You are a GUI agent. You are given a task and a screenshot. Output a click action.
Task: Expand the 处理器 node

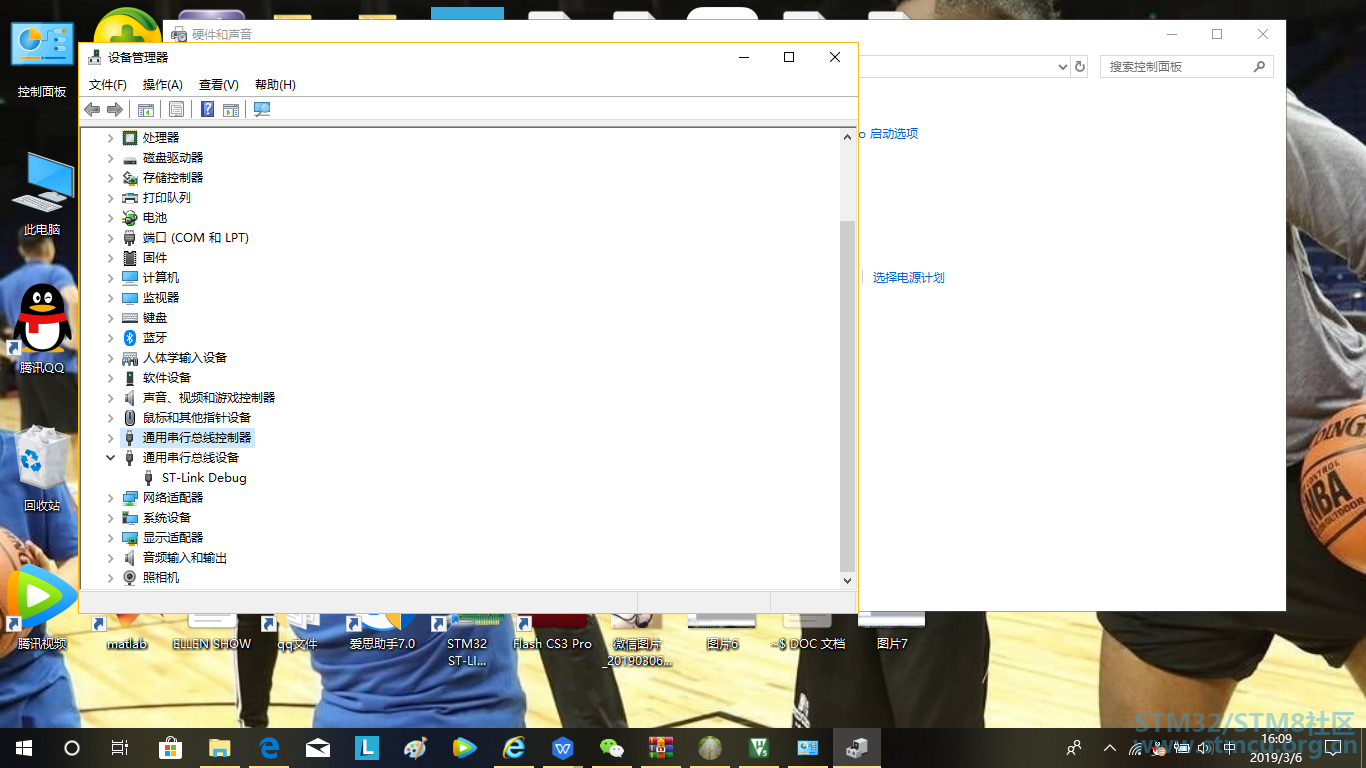point(111,138)
